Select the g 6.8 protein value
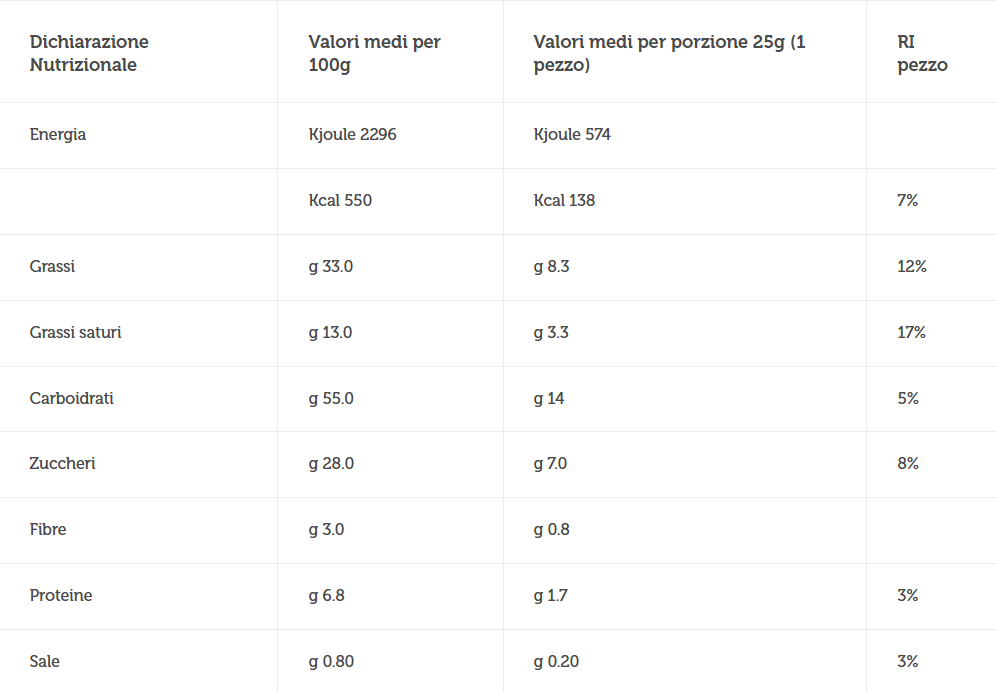Viewport: 997px width, 693px height. 326,596
